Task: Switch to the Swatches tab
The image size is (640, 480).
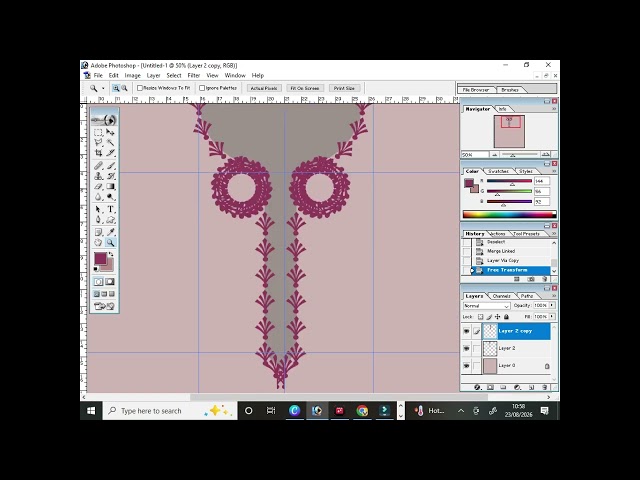Action: point(498,171)
